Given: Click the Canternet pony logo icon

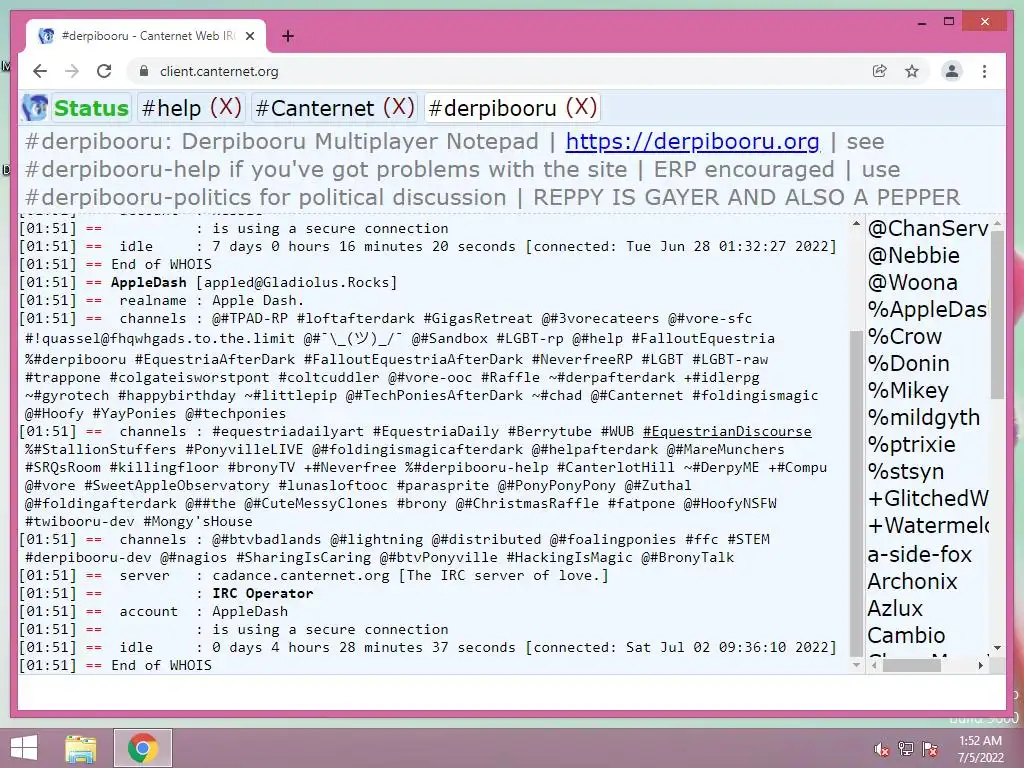Looking at the screenshot, I should tap(35, 108).
